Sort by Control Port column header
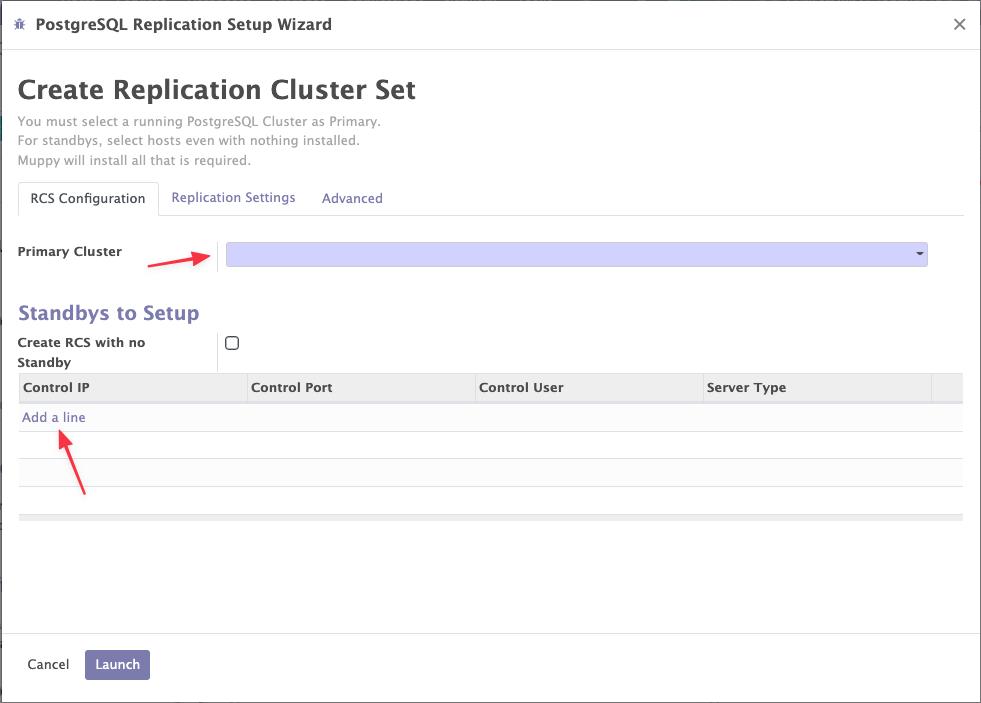 tap(361, 388)
